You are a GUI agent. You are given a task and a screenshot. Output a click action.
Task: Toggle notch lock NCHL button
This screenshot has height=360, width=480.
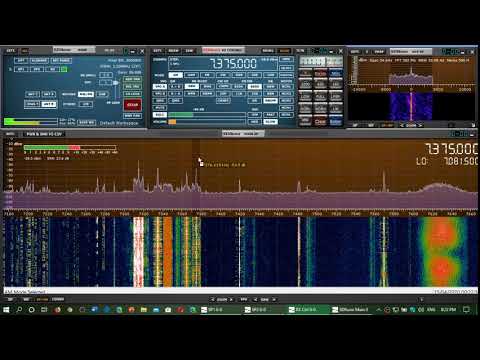click(286, 115)
